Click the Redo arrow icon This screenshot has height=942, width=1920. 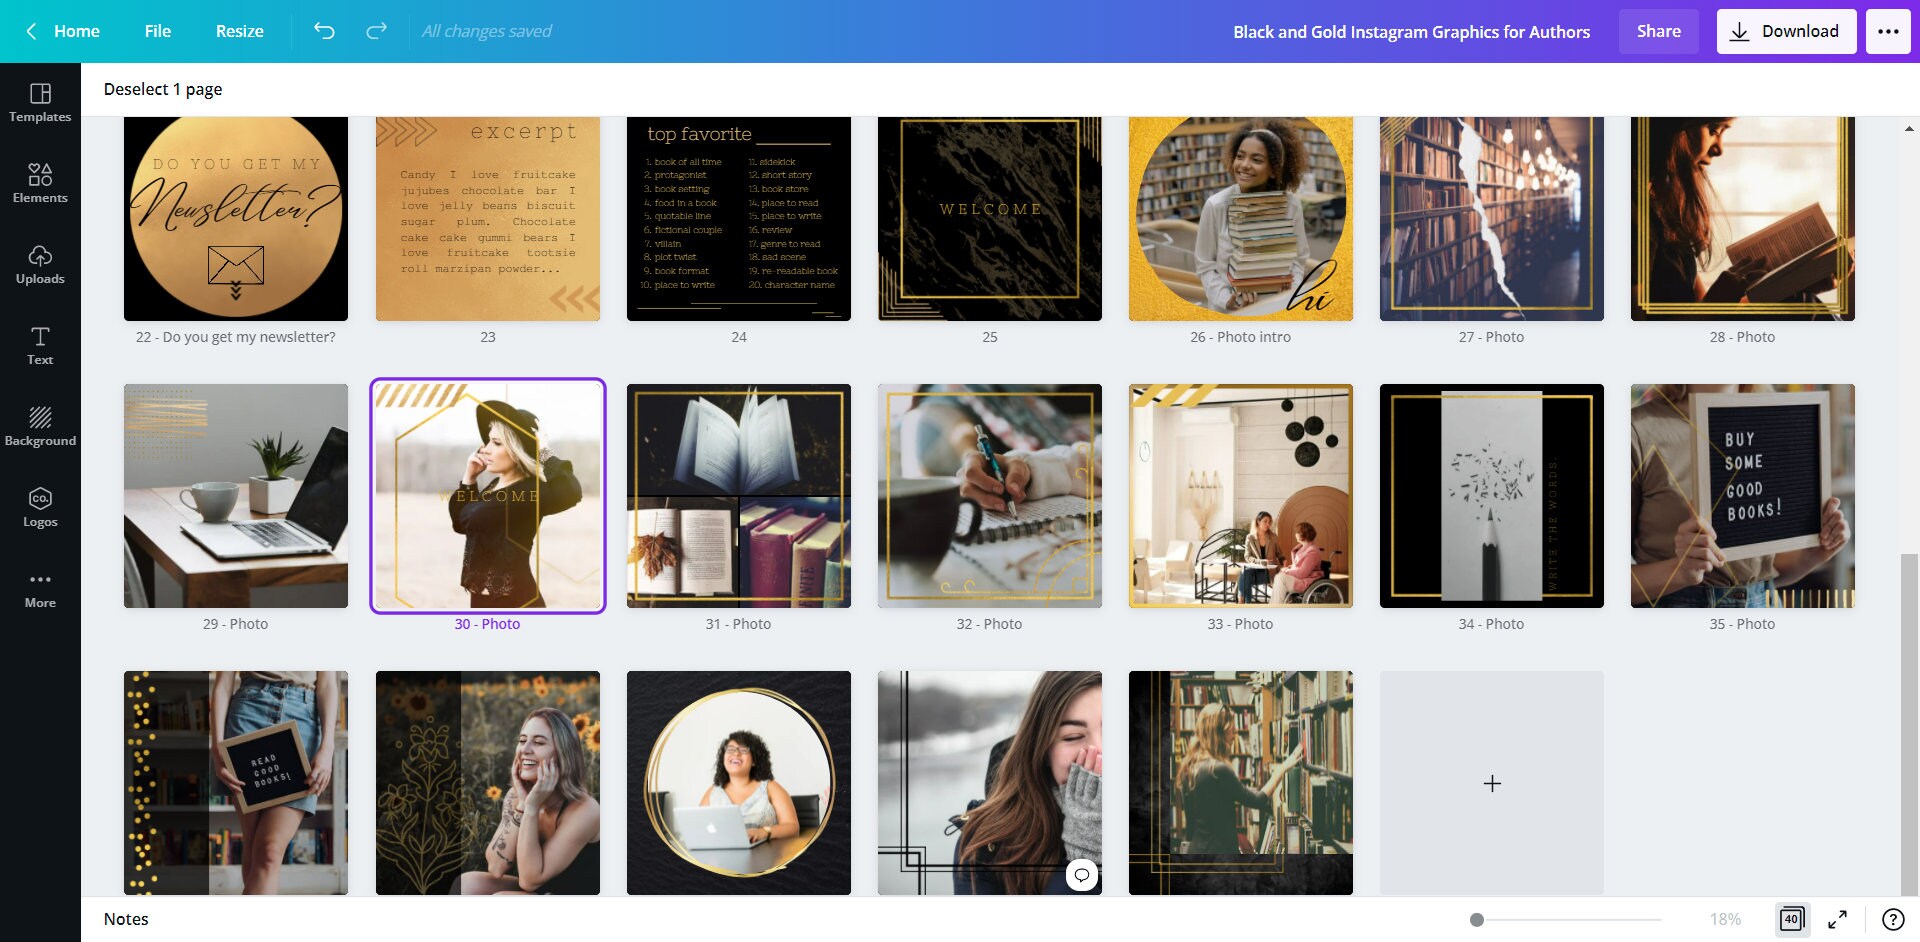377,31
